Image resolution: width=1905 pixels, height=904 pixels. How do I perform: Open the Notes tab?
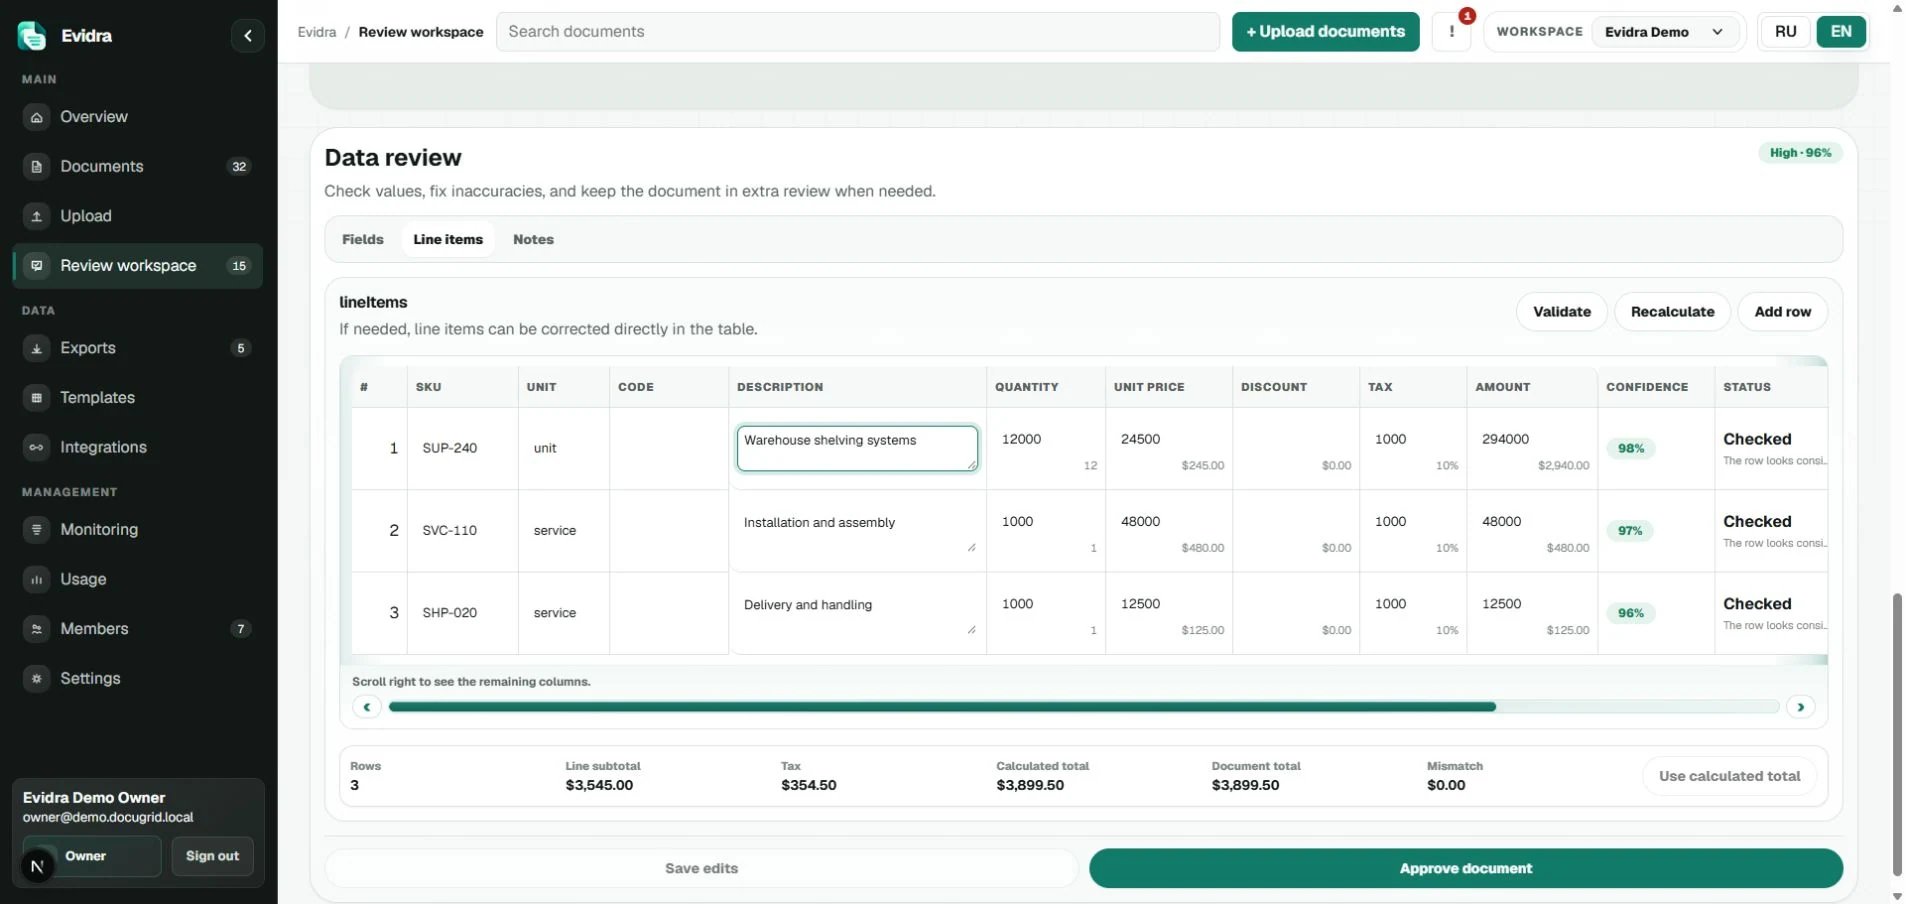(533, 240)
